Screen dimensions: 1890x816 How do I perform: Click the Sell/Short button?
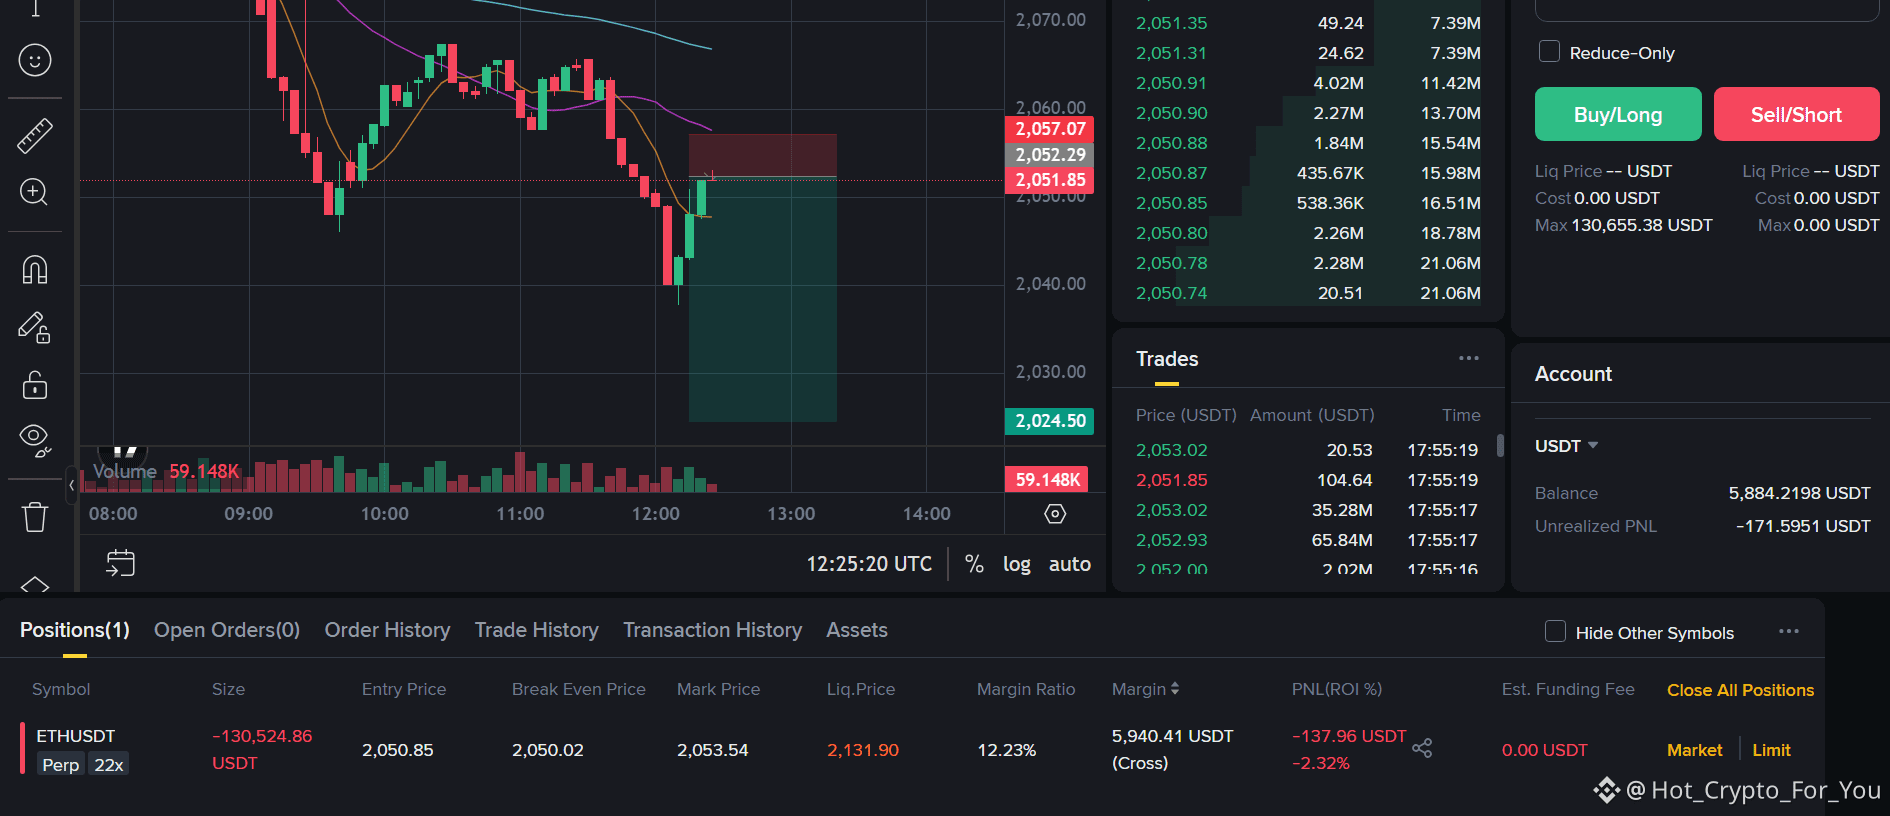[1797, 115]
